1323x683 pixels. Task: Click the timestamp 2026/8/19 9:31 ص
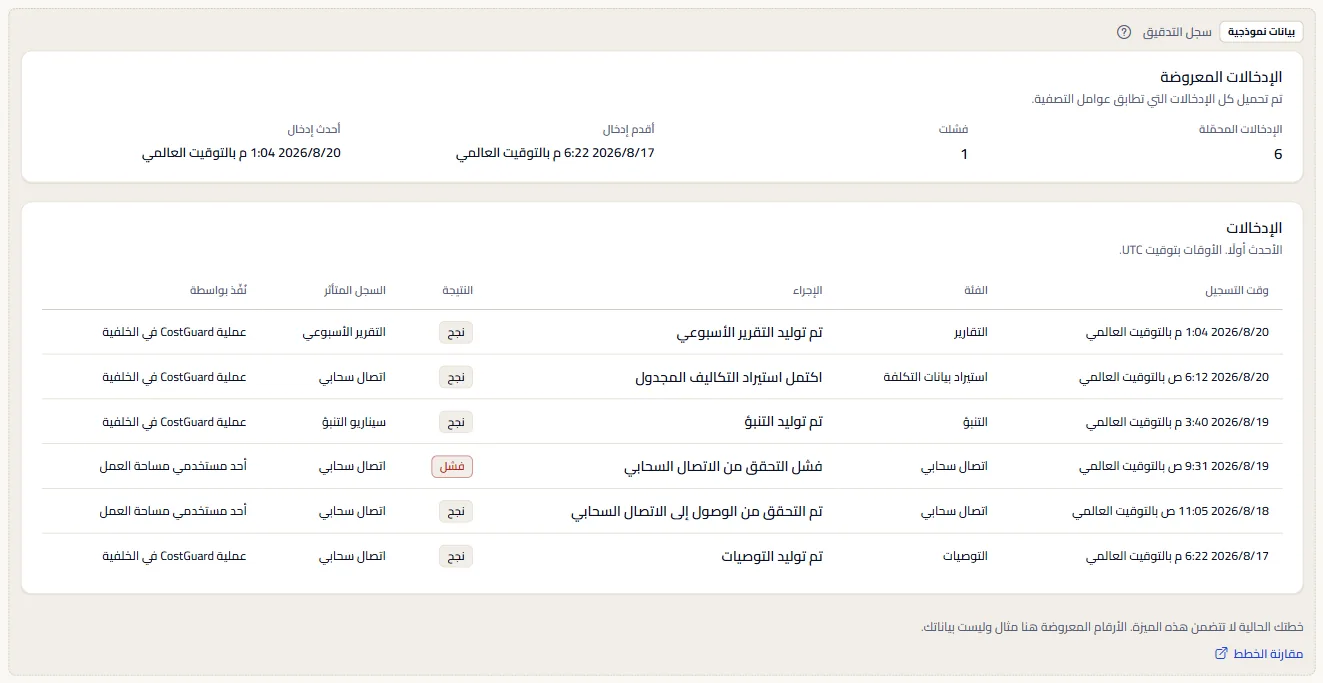[1174, 467]
